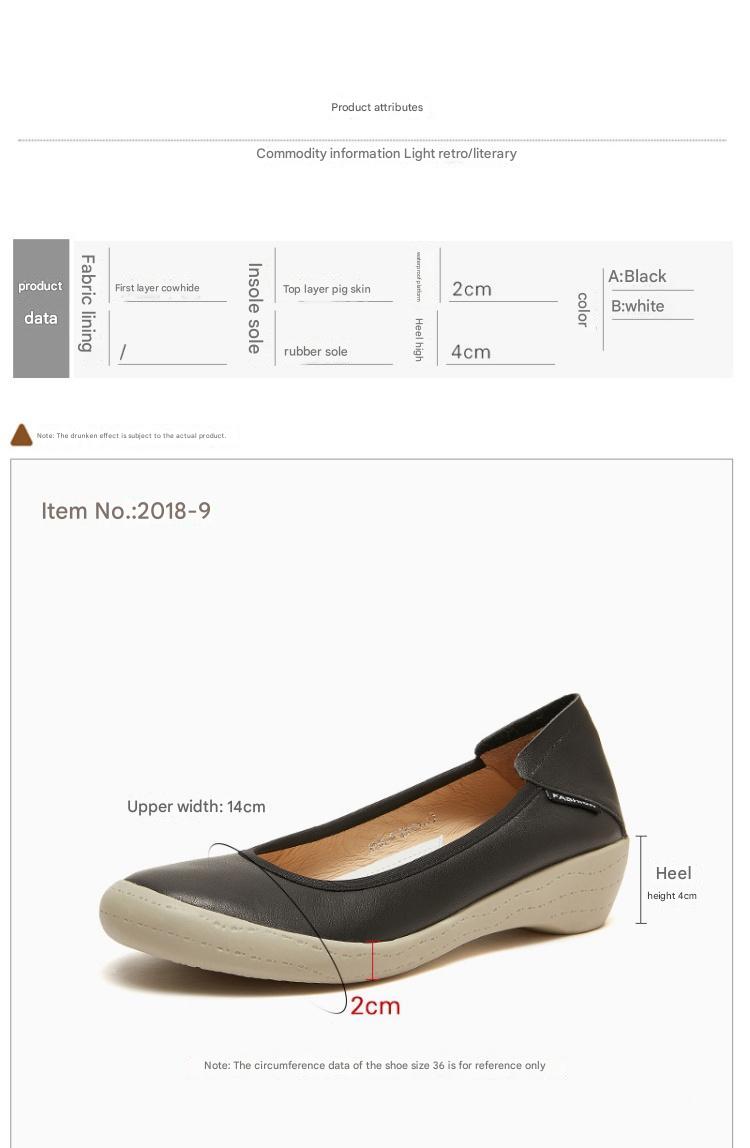Click the Heel height bracket indicator
The image size is (750, 1148).
pyautogui.click(x=641, y=879)
